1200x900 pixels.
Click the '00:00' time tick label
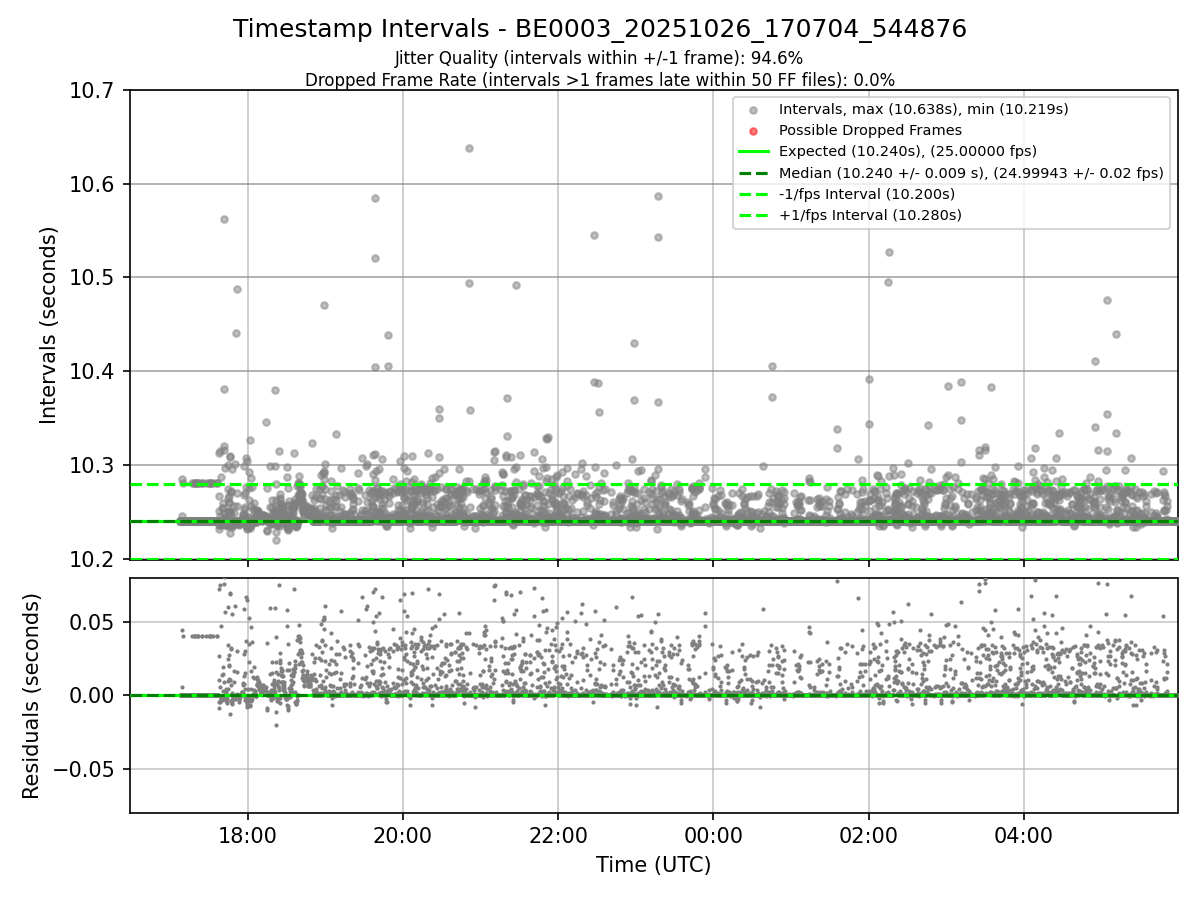tap(713, 834)
